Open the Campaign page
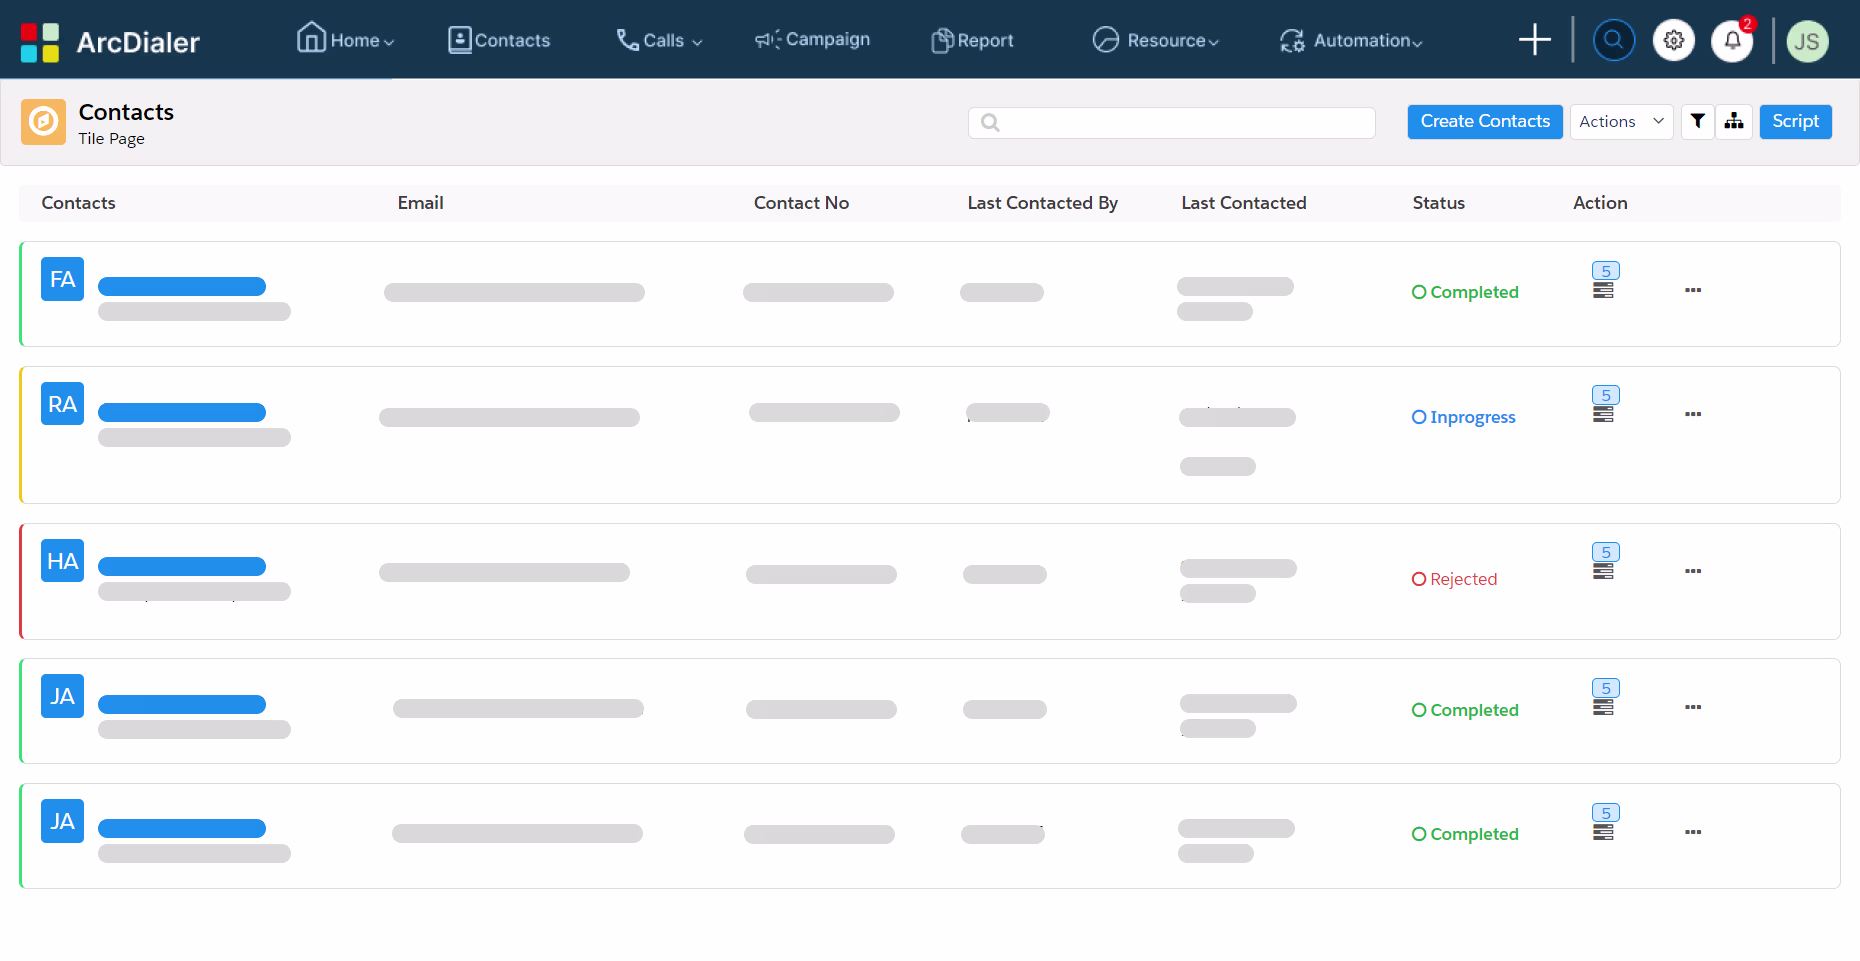The width and height of the screenshot is (1860, 961). tap(812, 39)
